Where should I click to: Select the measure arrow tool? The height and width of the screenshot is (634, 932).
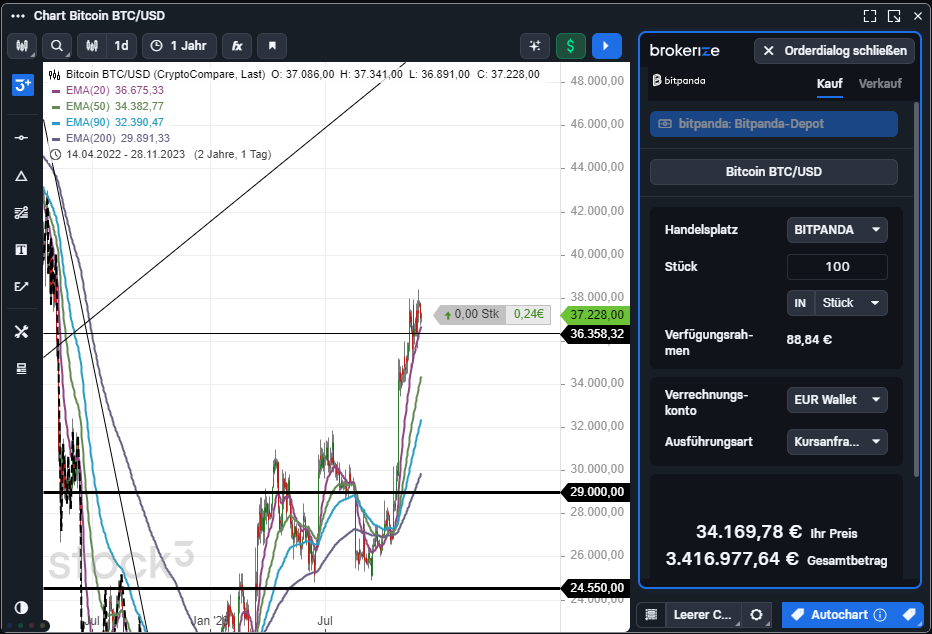pyautogui.click(x=21, y=286)
